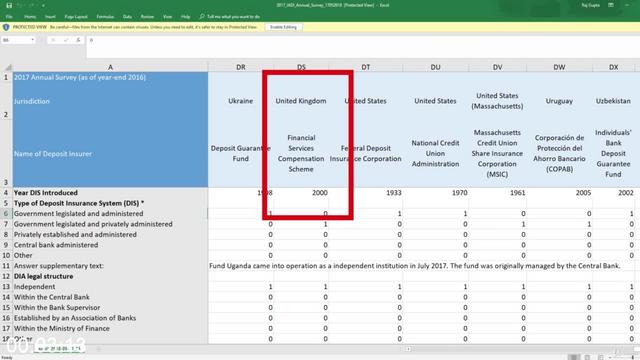Click the 'United Kingdom' jurisdiction cell
The image size is (640, 360).
point(301,101)
